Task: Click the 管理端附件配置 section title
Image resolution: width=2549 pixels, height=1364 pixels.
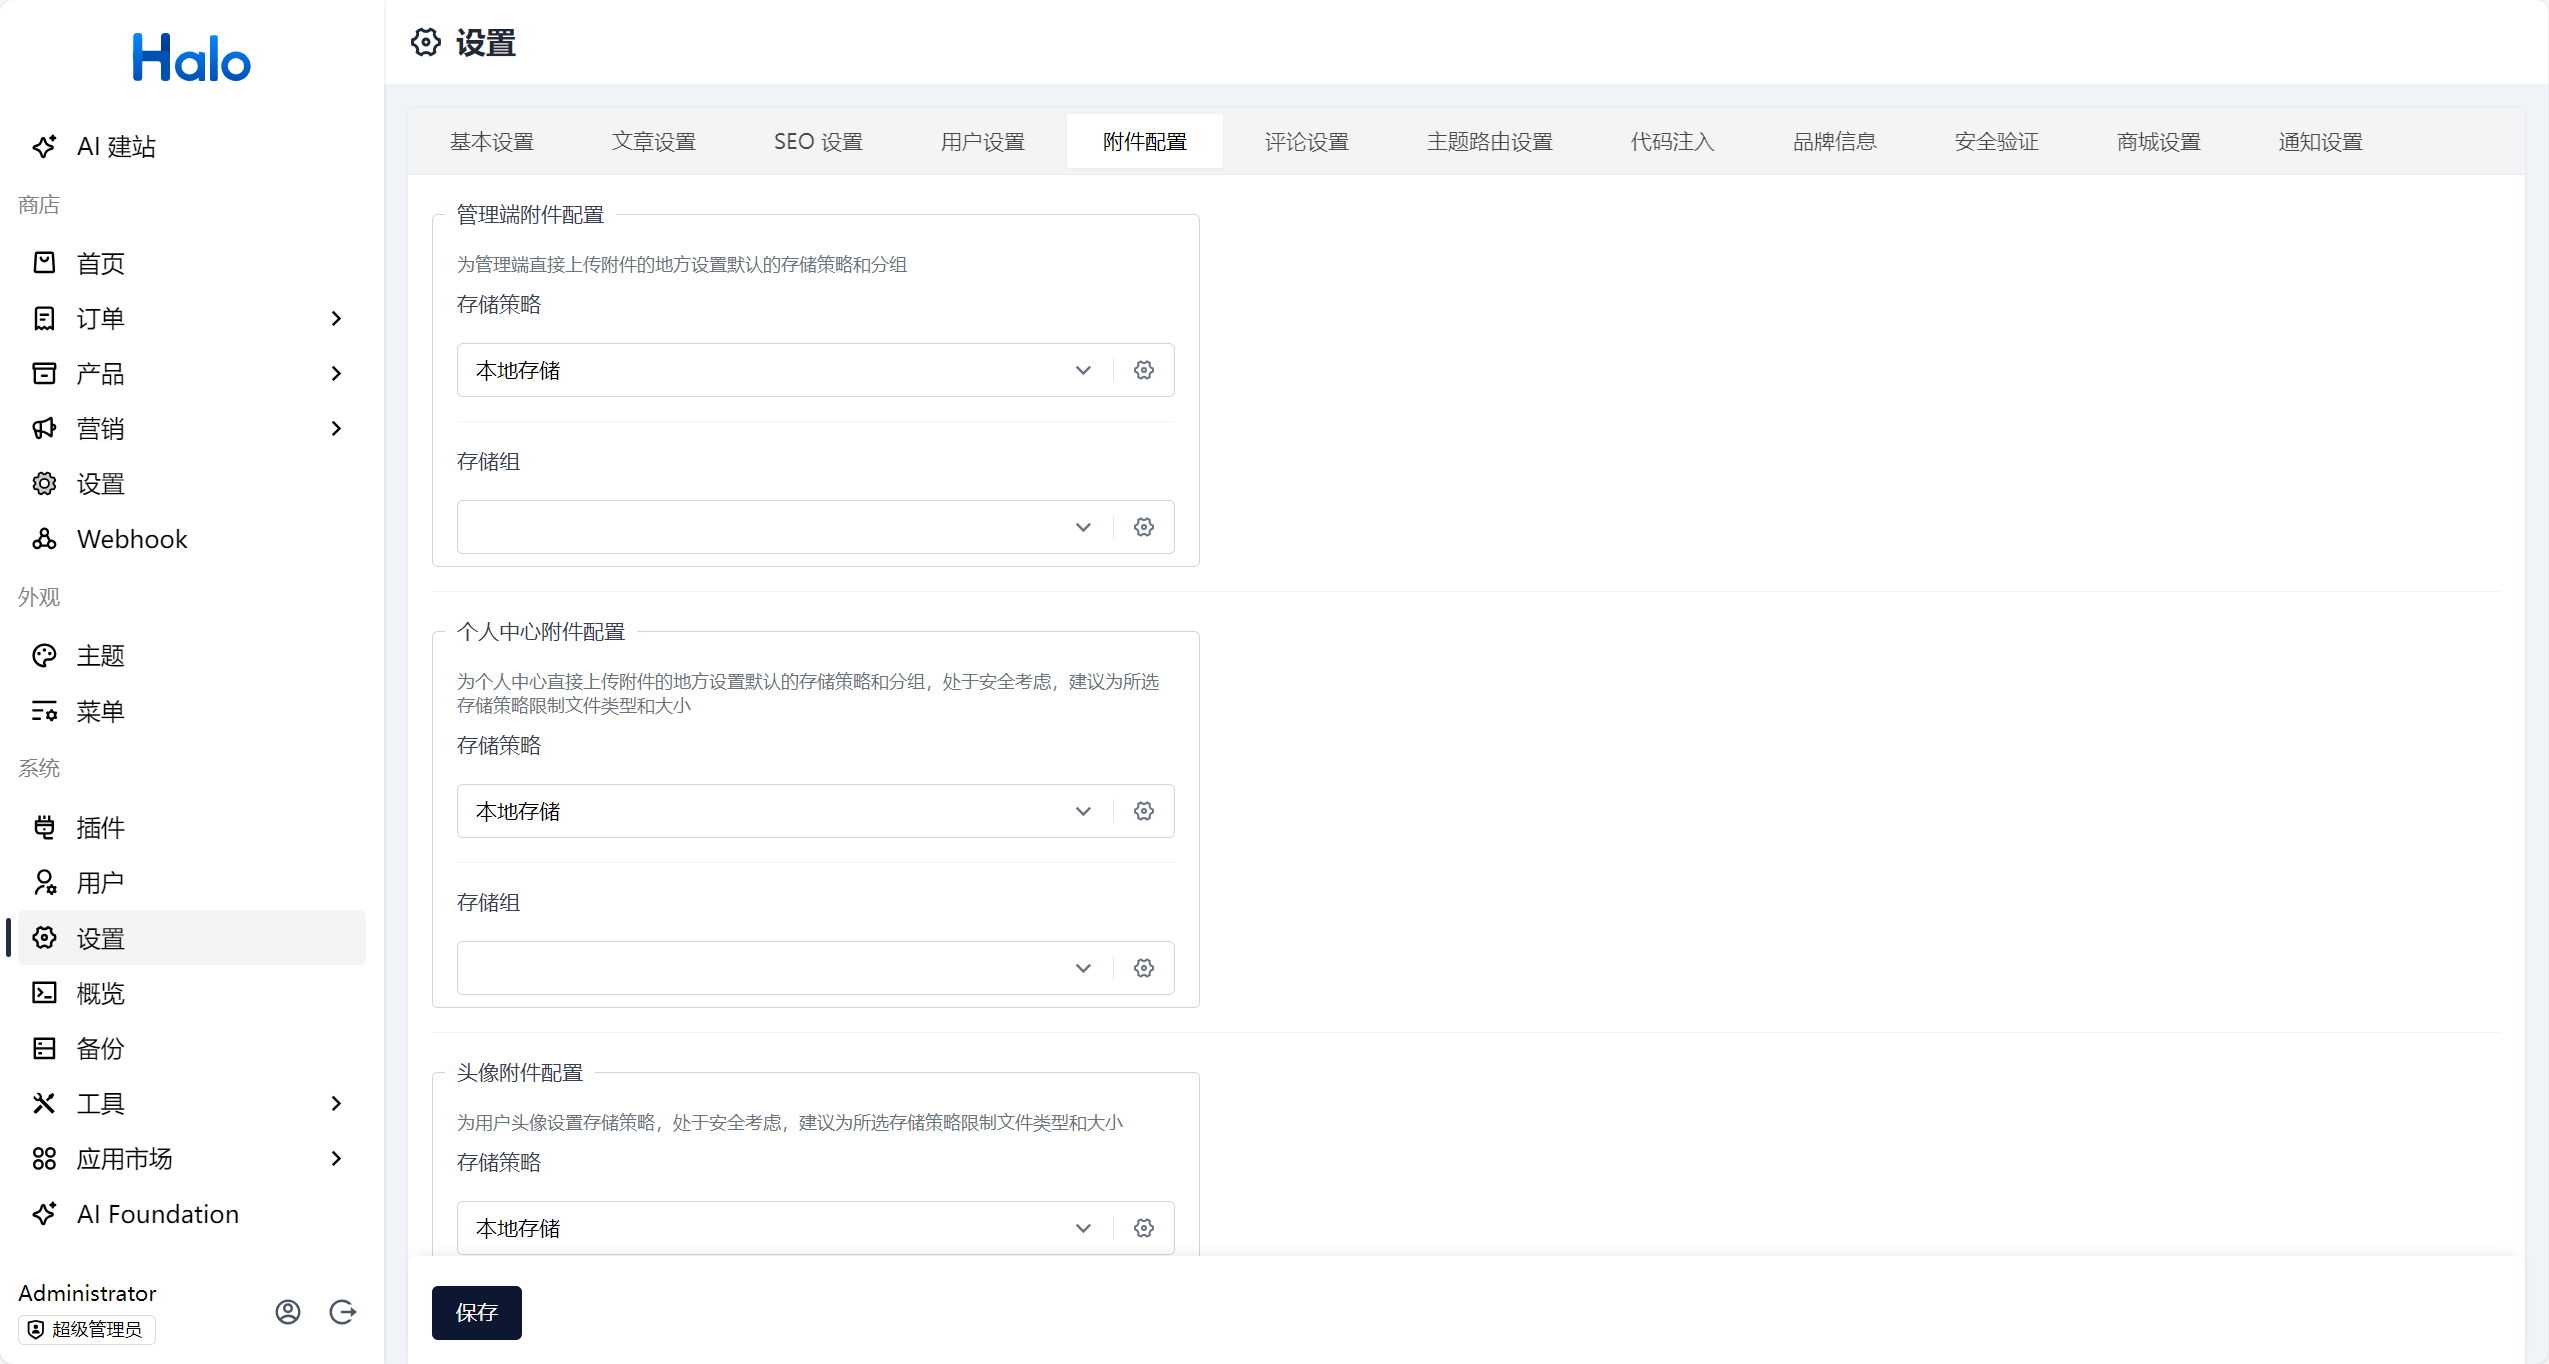Action: point(530,215)
